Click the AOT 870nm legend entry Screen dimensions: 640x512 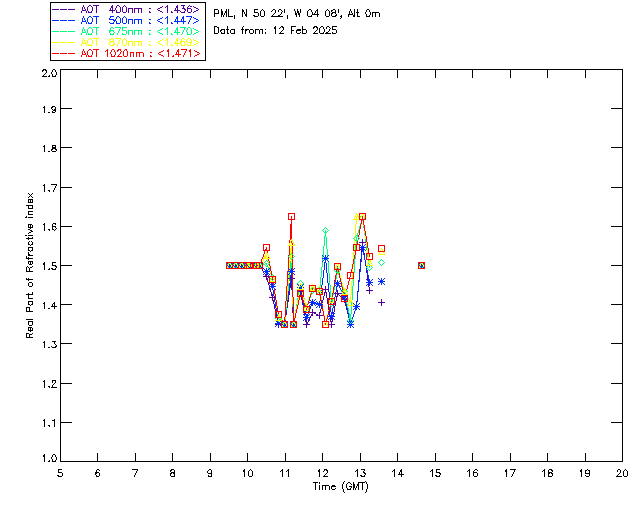126,42
